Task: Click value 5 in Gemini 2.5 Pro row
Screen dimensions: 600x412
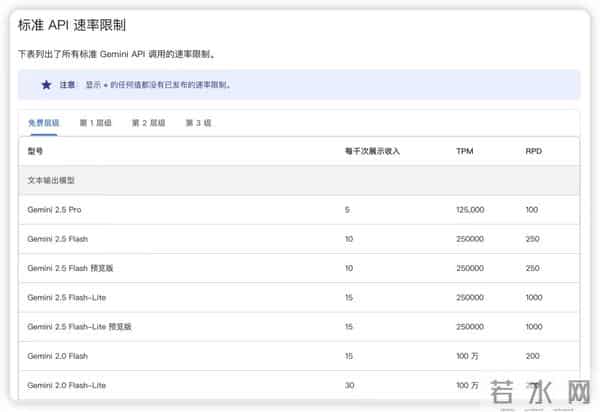Action: point(347,210)
